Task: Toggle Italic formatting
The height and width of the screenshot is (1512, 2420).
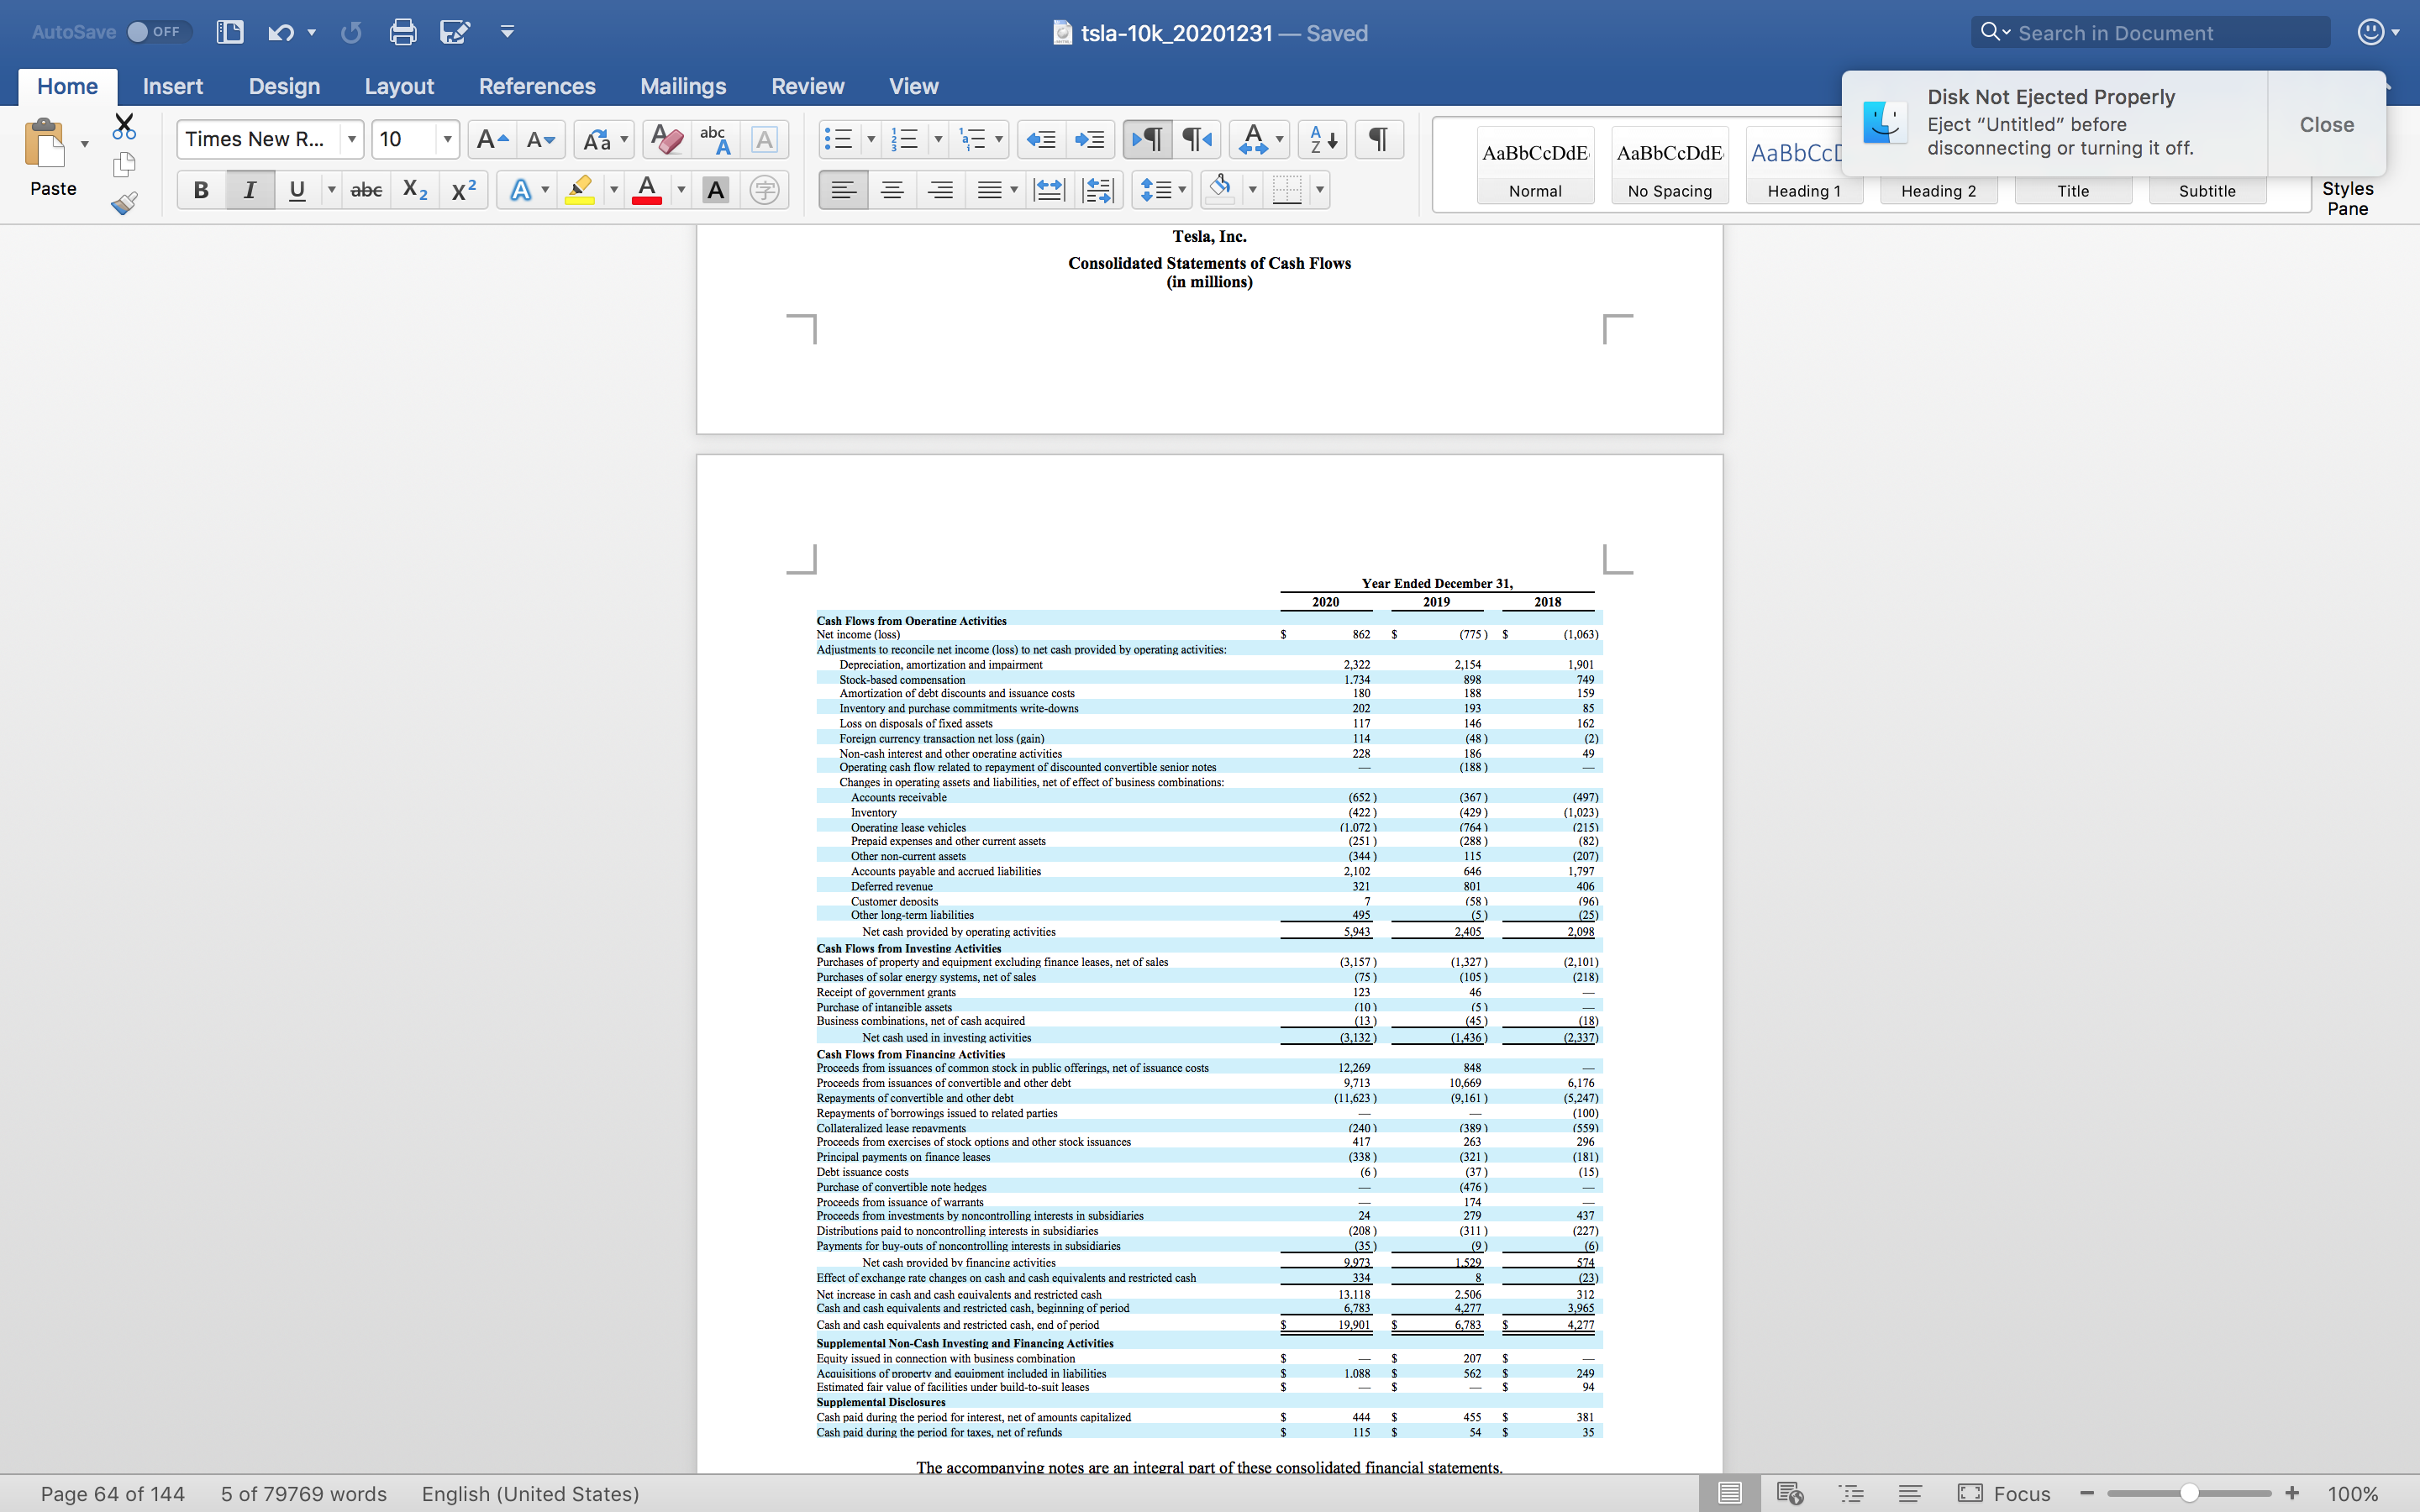Action: 250,189
